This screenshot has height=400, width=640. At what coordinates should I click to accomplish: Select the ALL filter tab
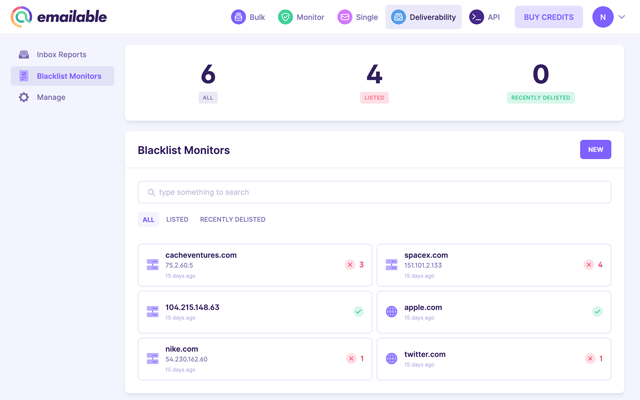148,220
